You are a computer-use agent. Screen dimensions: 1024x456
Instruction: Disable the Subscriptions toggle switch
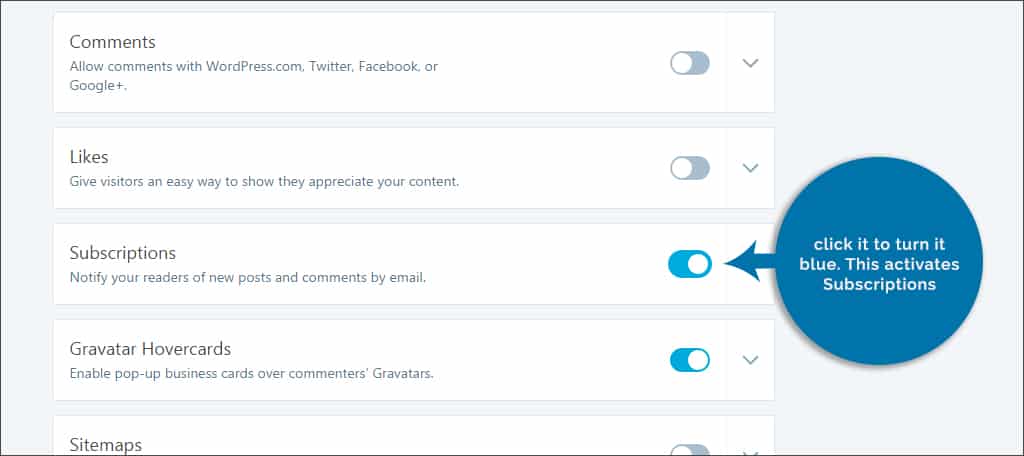(690, 264)
